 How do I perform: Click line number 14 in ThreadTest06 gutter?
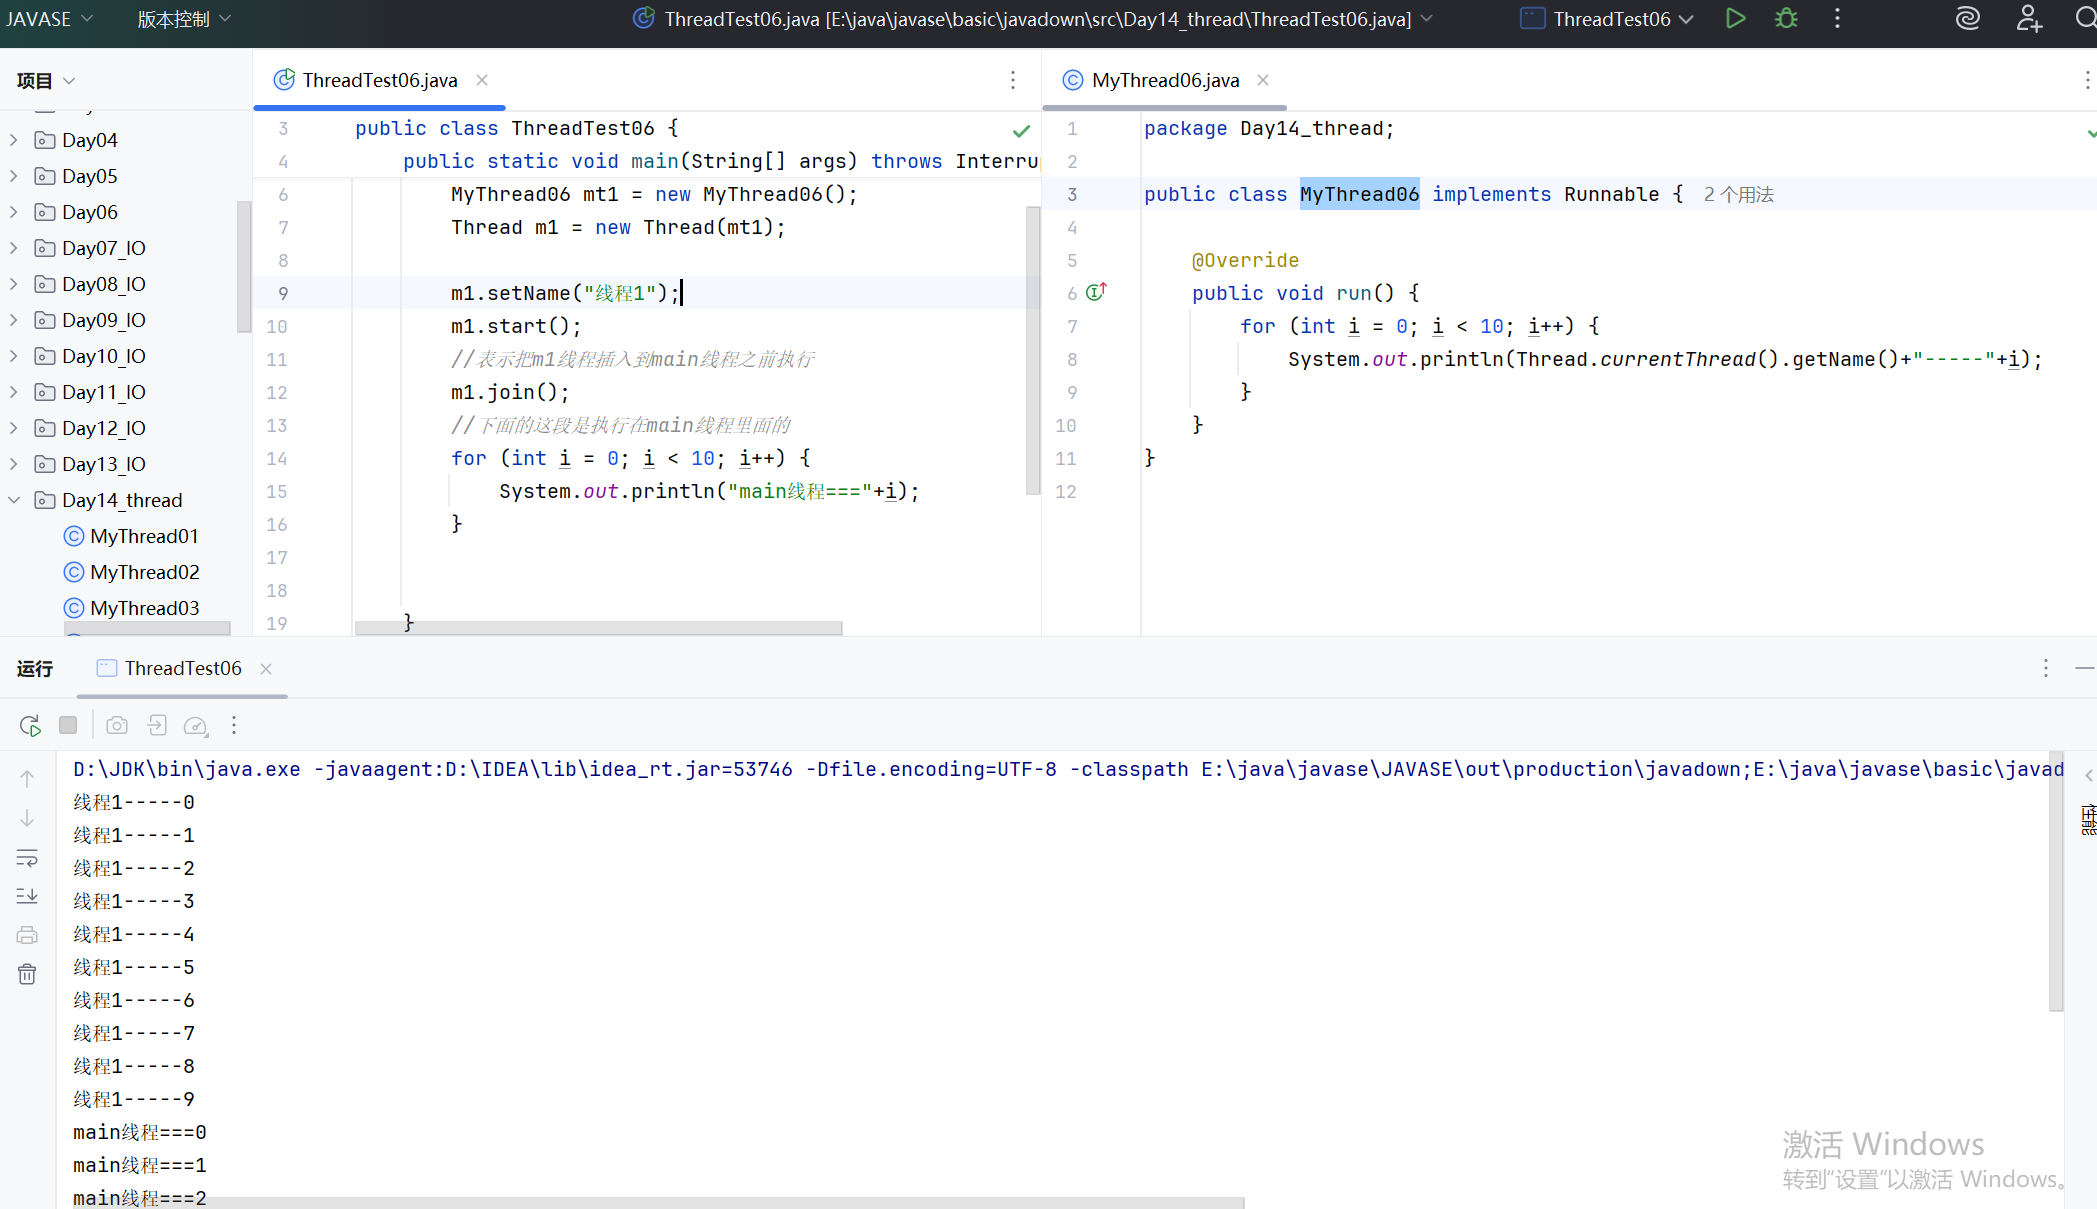277,458
